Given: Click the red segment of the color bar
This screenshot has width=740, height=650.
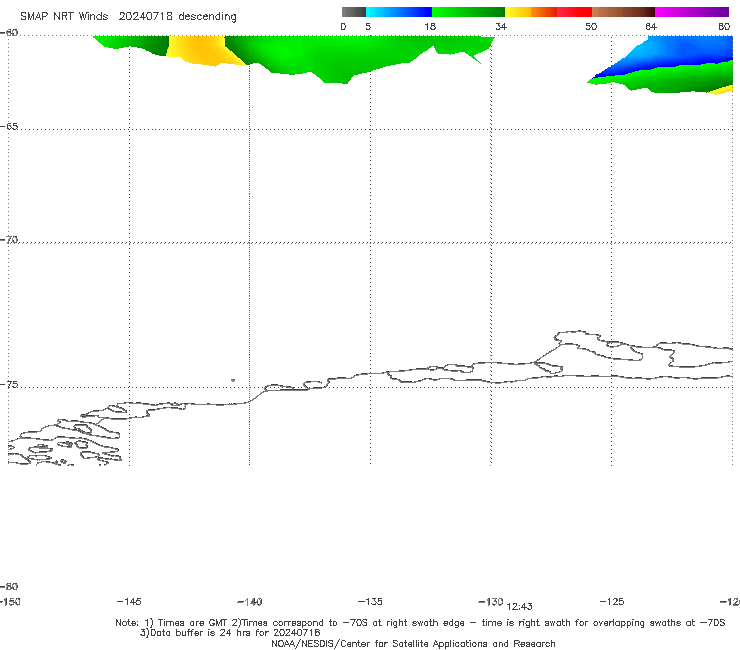Looking at the screenshot, I should tap(574, 12).
